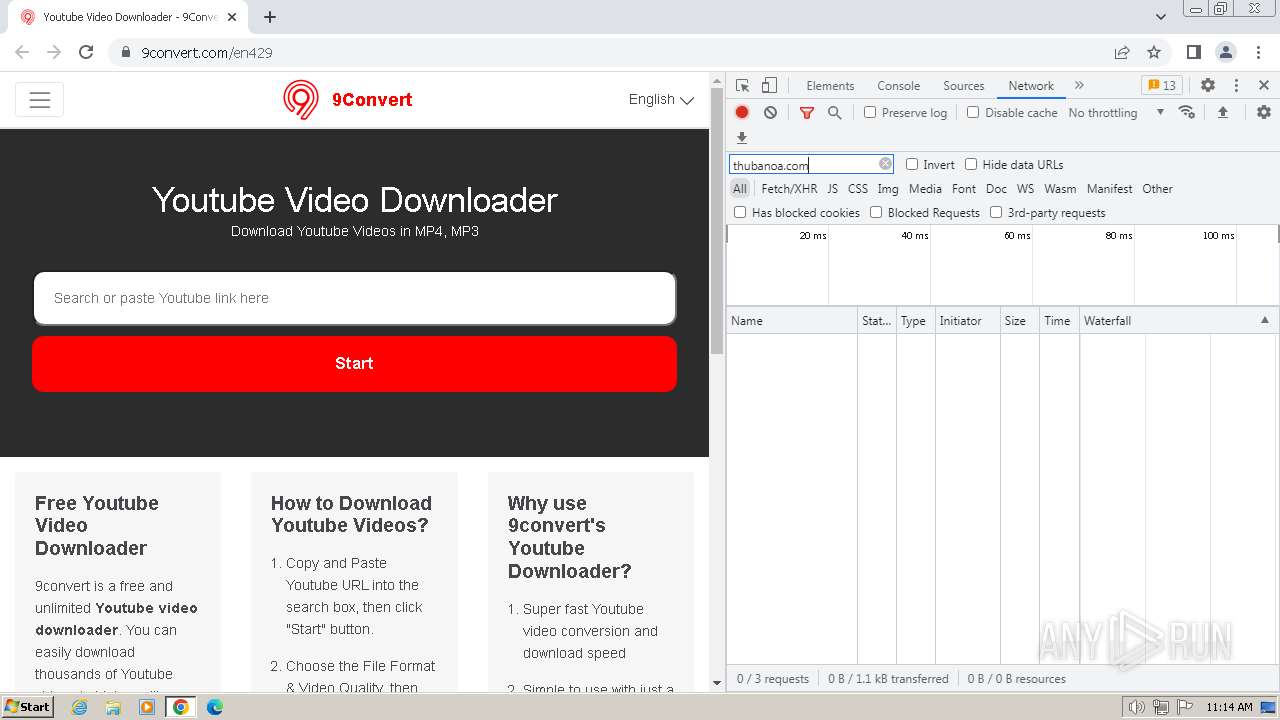This screenshot has height=720, width=1280.
Task: Switch to the Elements tab
Action: click(x=830, y=86)
